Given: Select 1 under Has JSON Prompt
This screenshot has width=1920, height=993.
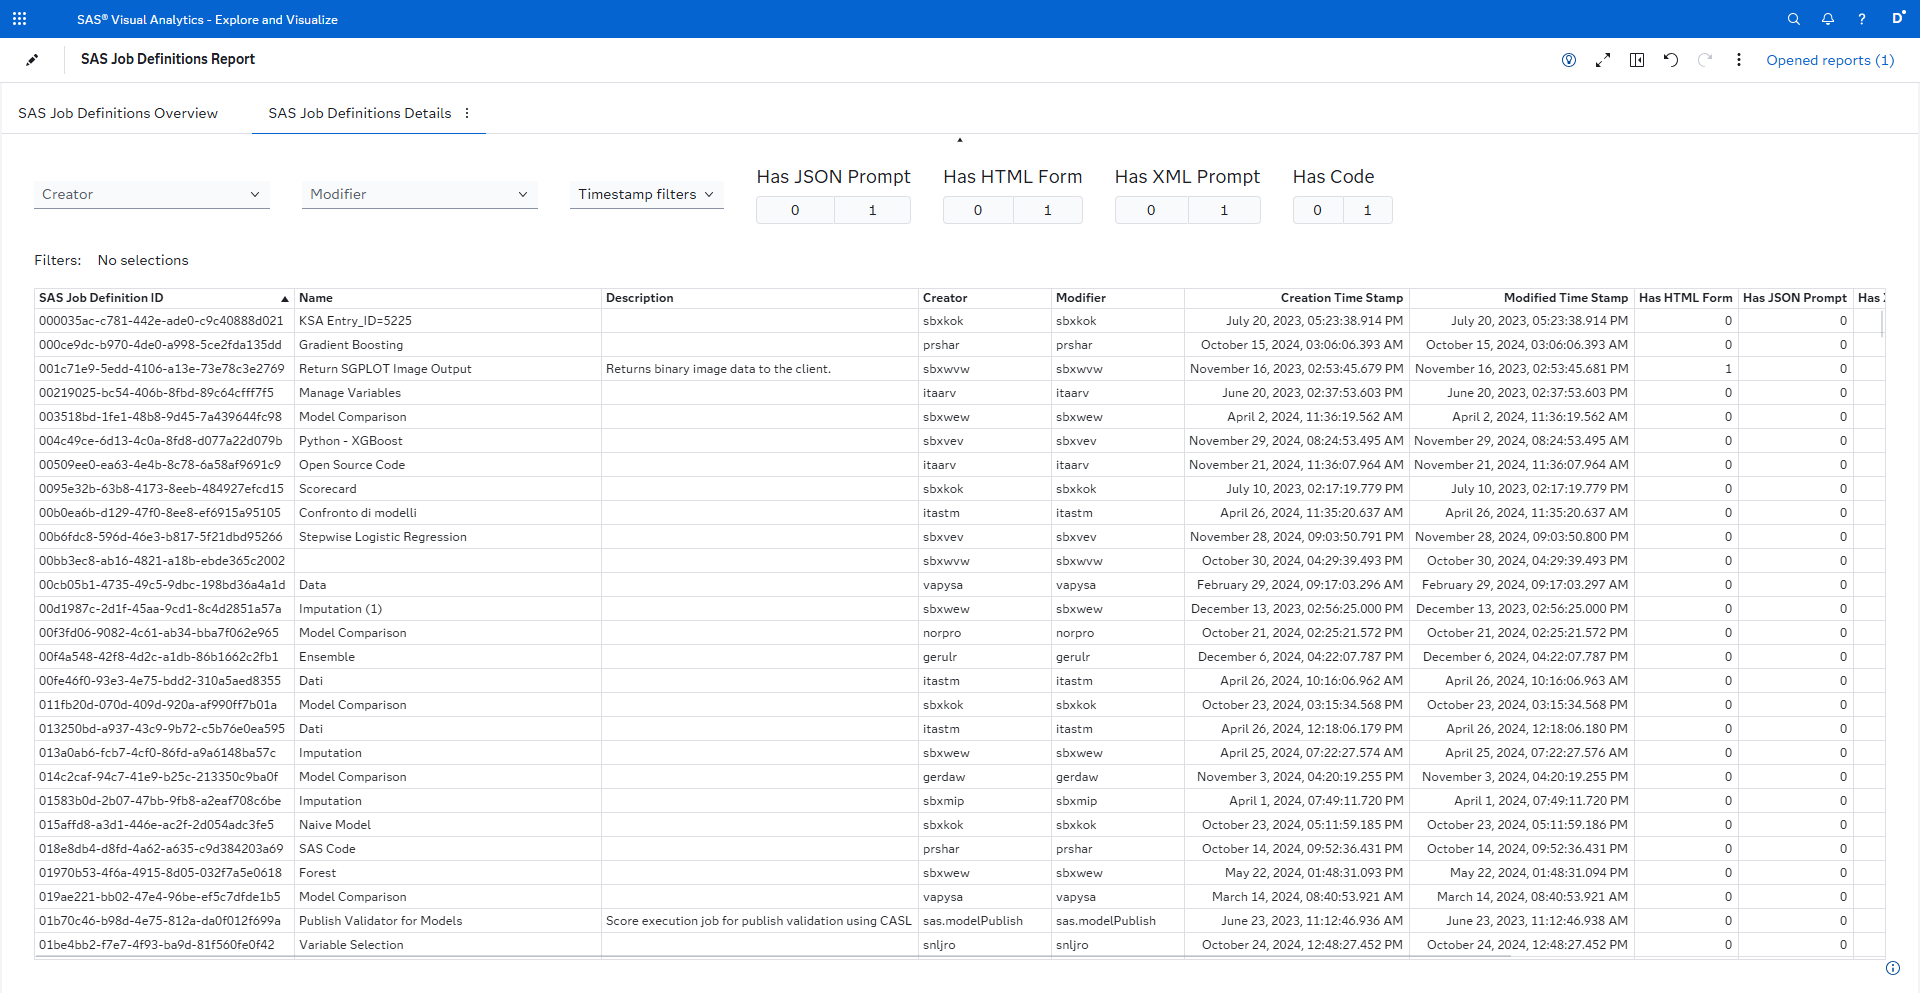Looking at the screenshot, I should [x=872, y=210].
